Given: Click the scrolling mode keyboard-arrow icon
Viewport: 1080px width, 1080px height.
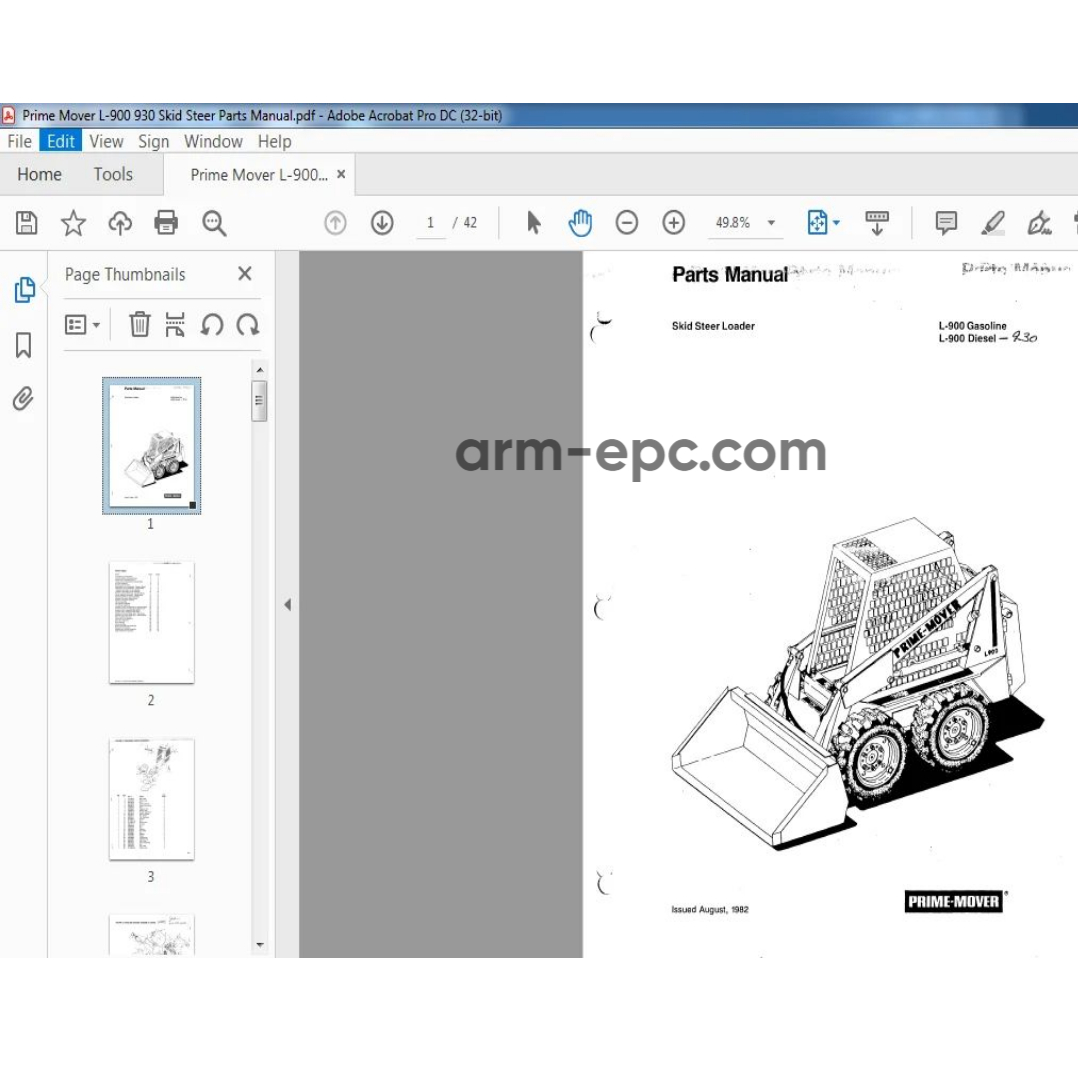Looking at the screenshot, I should click(877, 223).
